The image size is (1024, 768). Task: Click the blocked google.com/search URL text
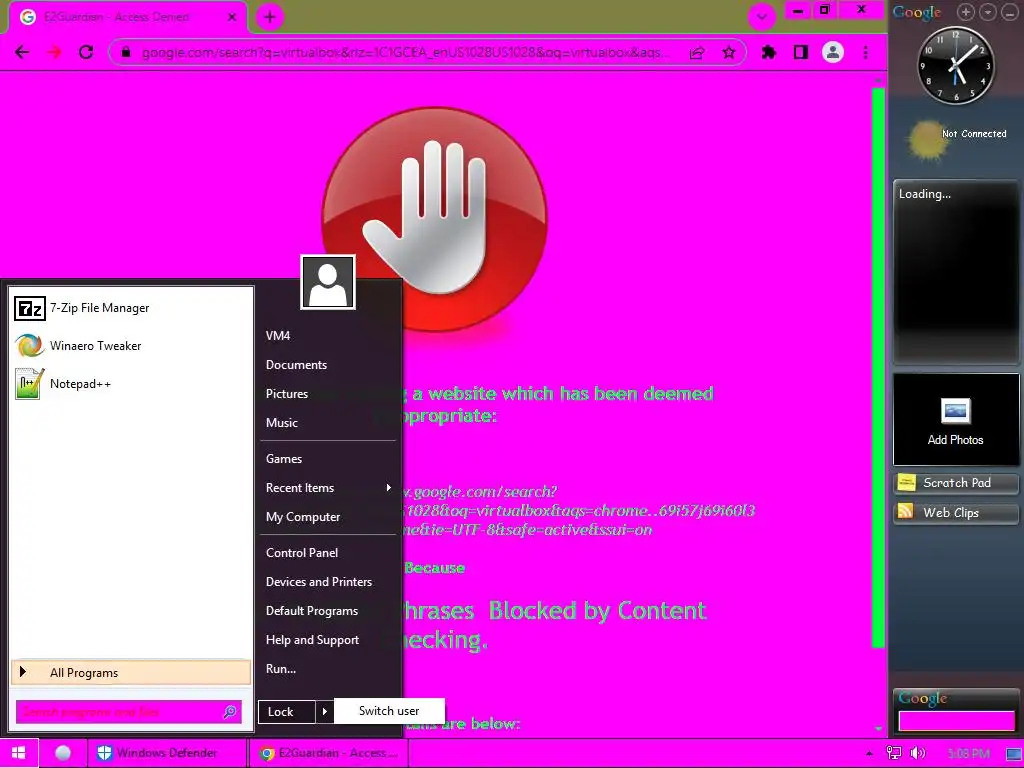point(578,510)
